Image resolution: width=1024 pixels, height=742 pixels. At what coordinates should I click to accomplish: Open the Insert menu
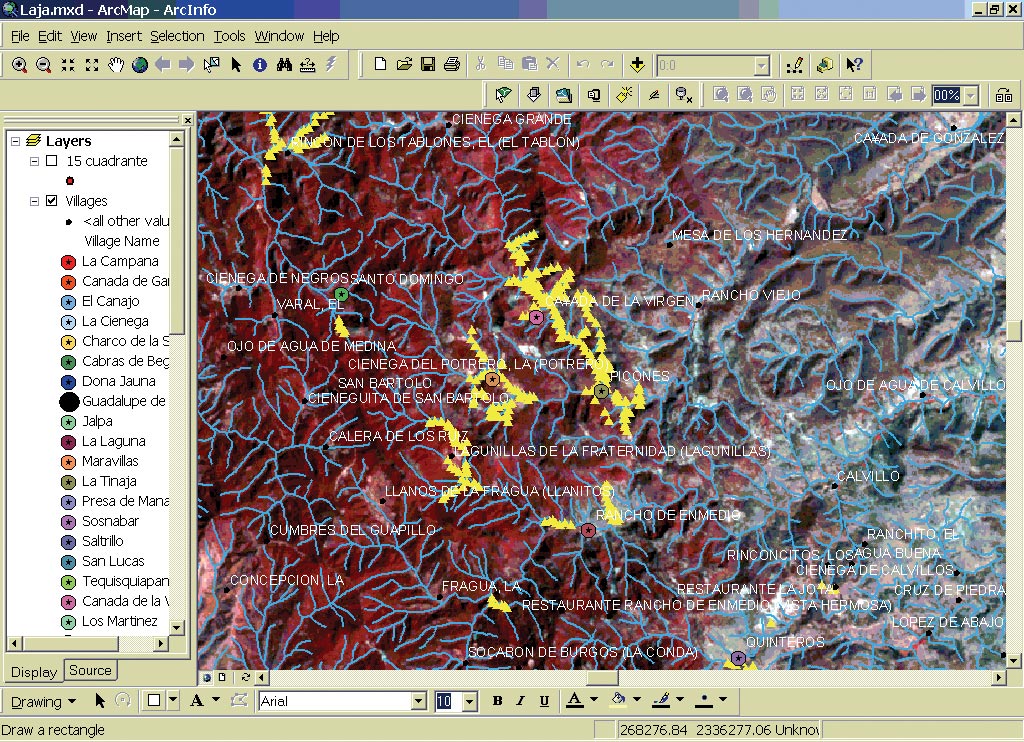pyautogui.click(x=123, y=36)
